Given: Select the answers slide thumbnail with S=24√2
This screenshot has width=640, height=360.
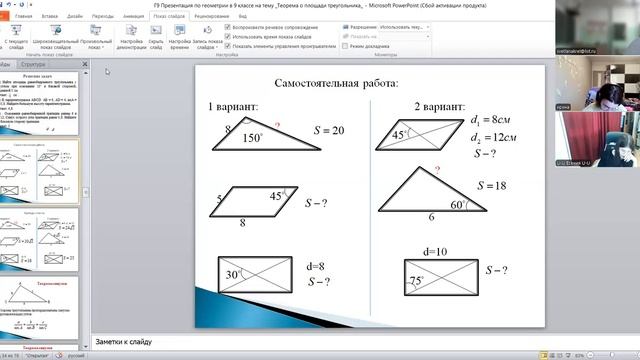Looking at the screenshot, I should point(39,240).
